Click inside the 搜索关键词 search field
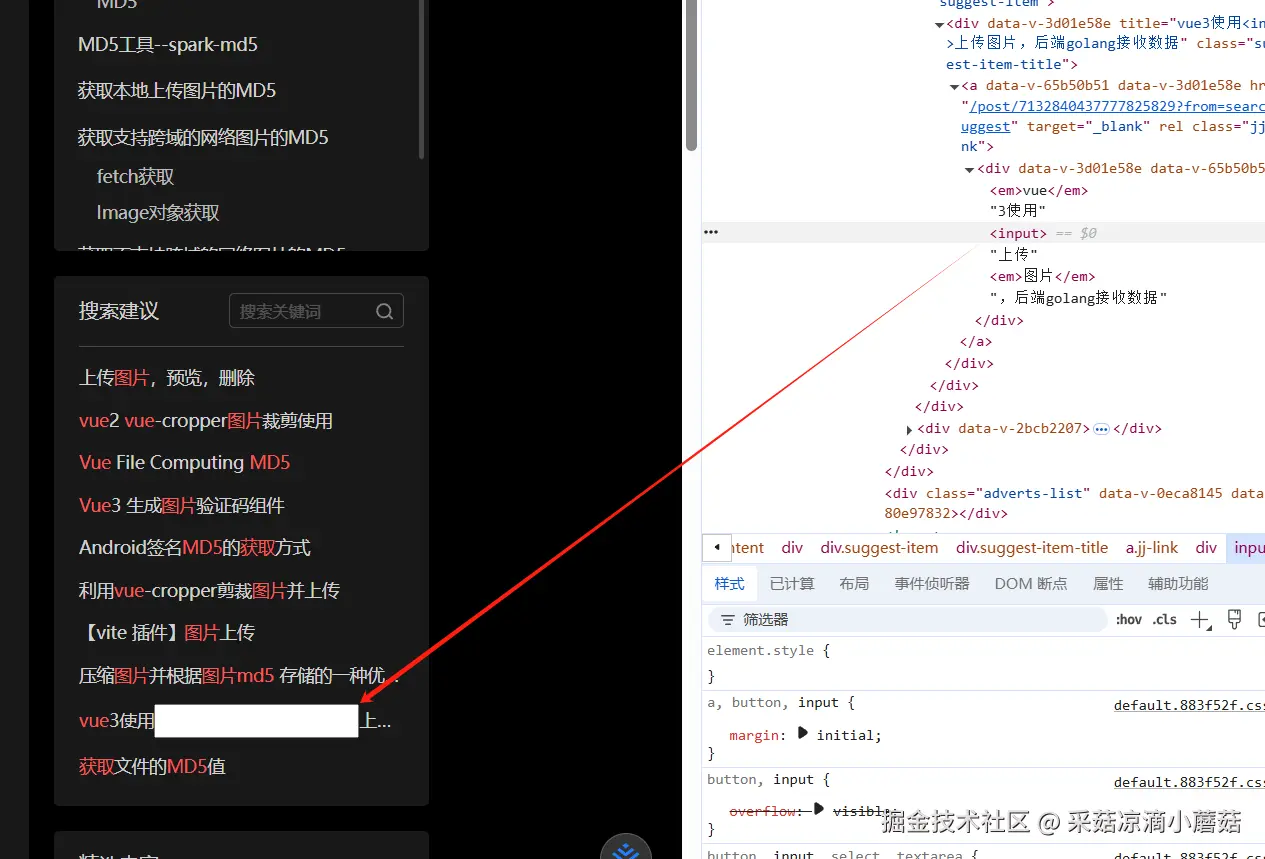Viewport: 1265px width, 859px height. (300, 311)
